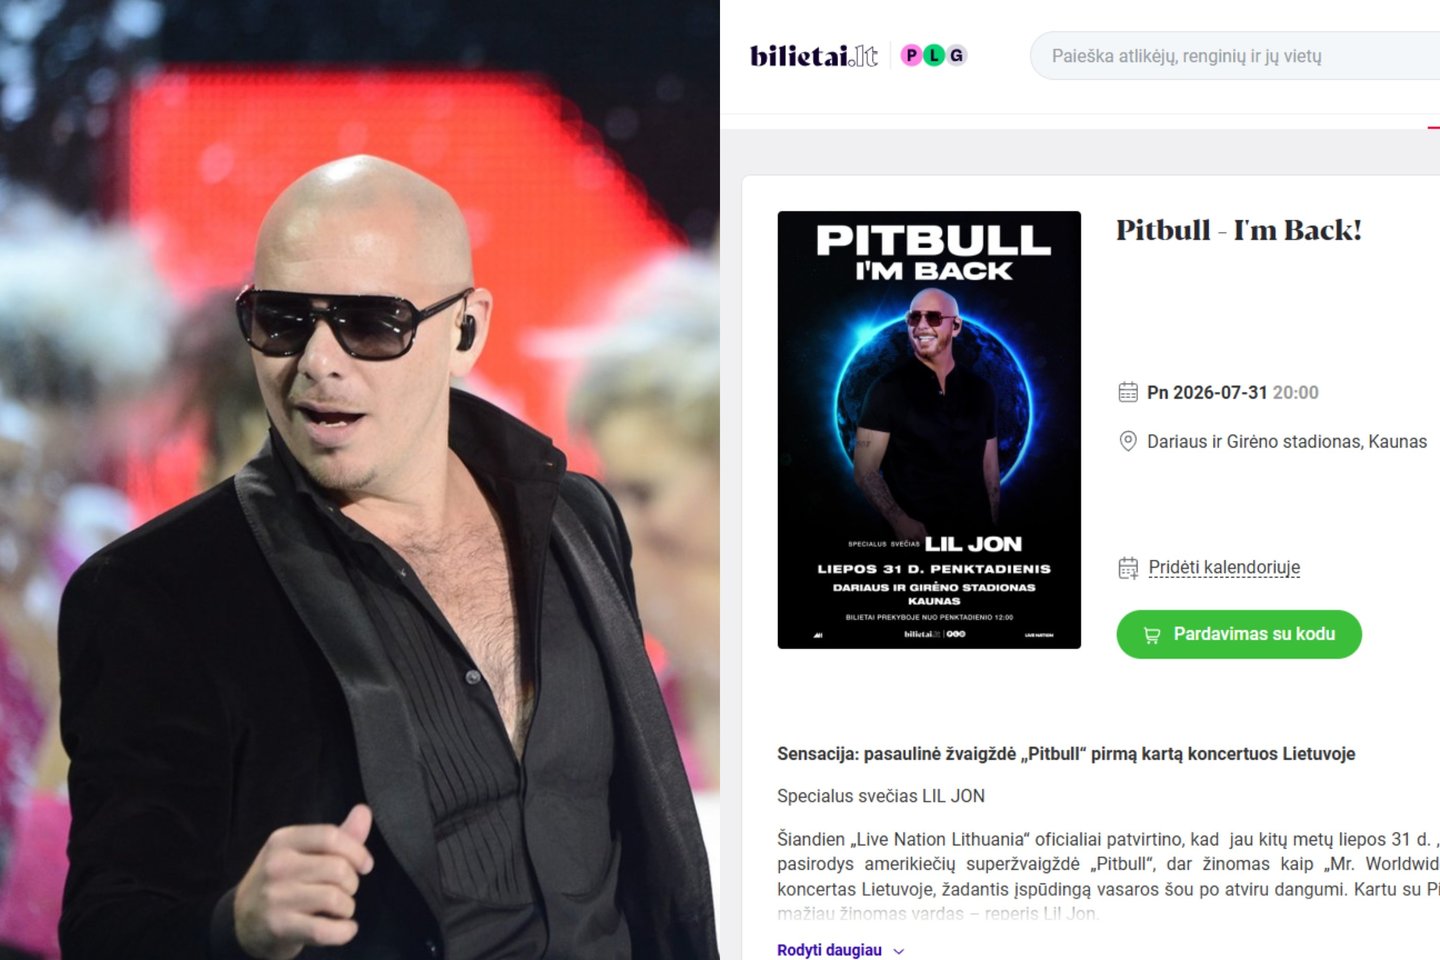Focus the Paieška search field
Image resolution: width=1440 pixels, height=960 pixels.
(1235, 56)
